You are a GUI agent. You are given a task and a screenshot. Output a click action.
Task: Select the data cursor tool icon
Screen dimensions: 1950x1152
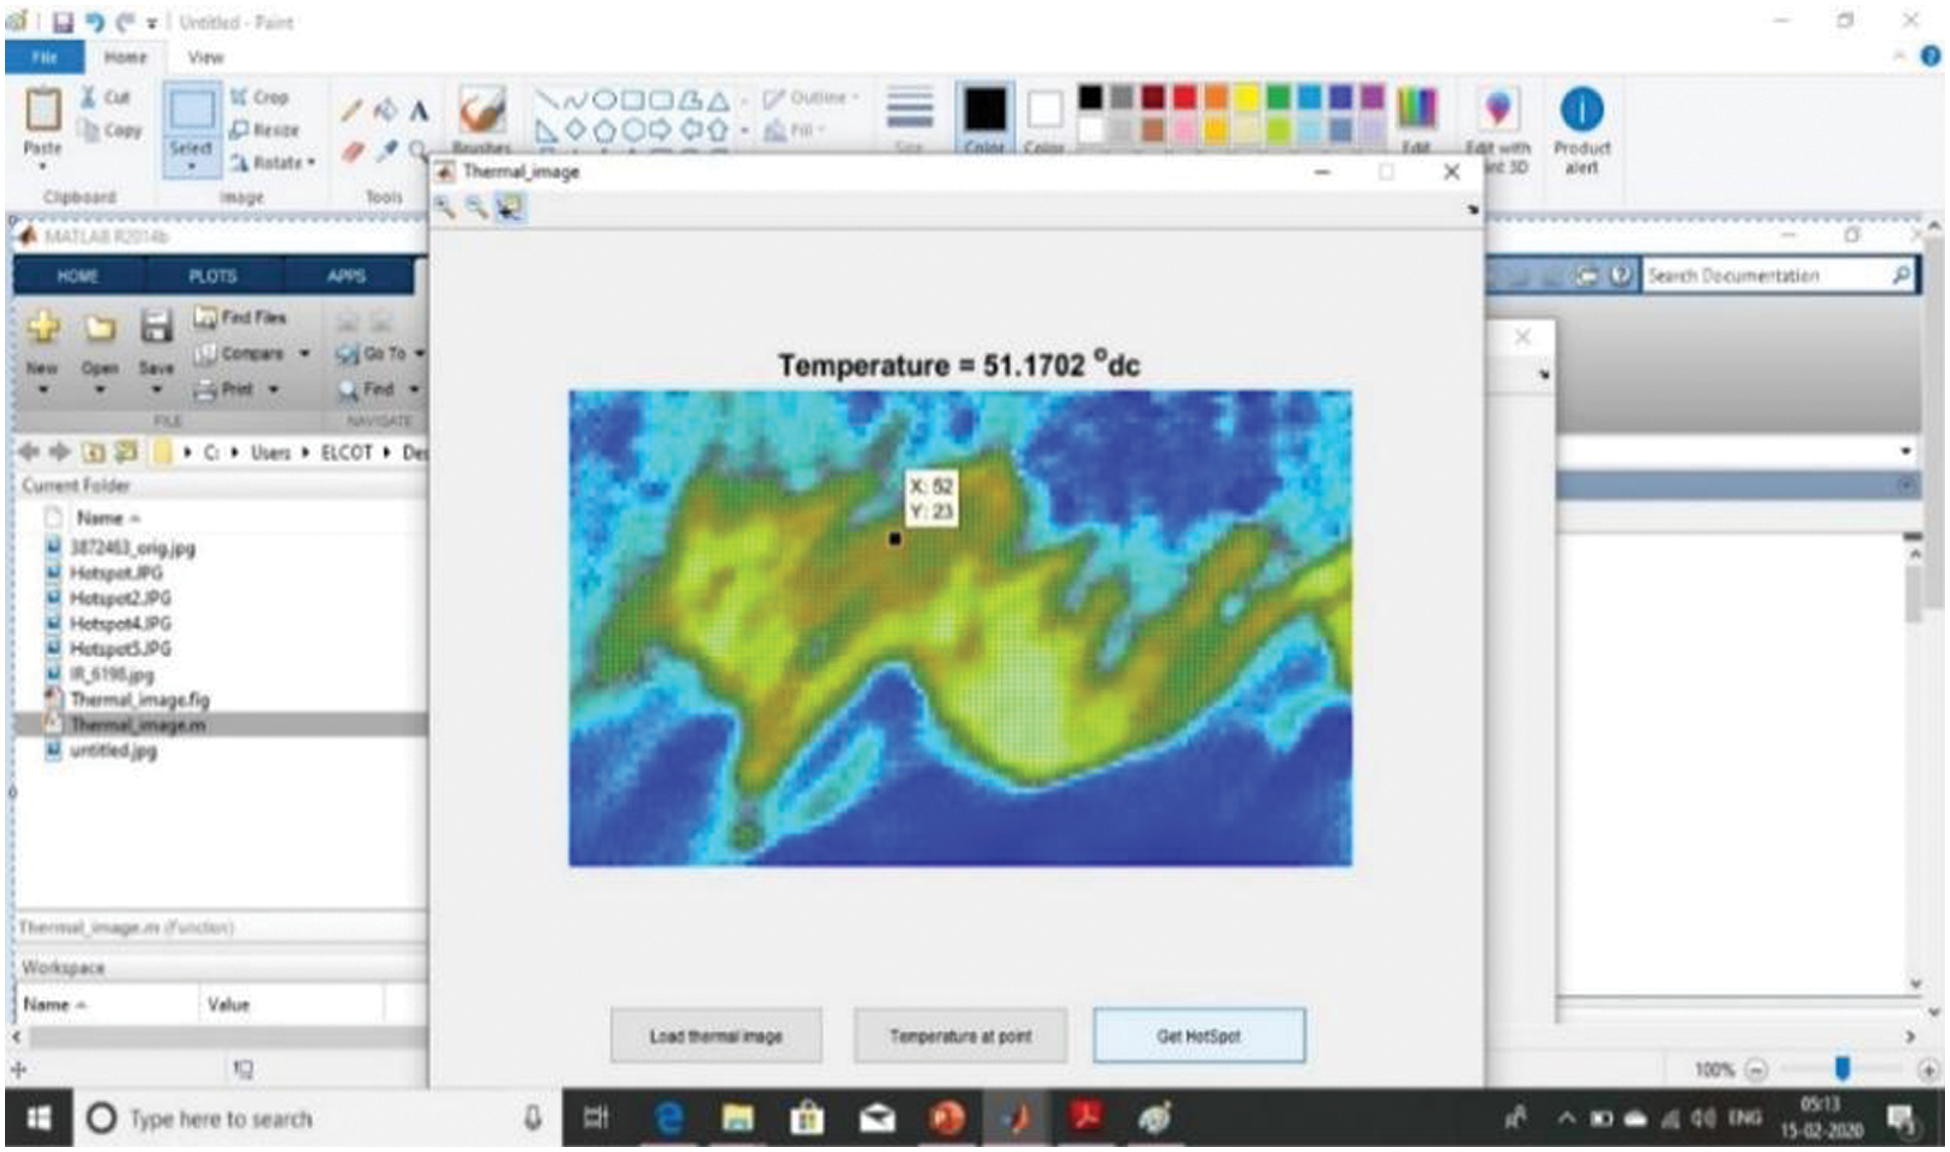click(511, 207)
